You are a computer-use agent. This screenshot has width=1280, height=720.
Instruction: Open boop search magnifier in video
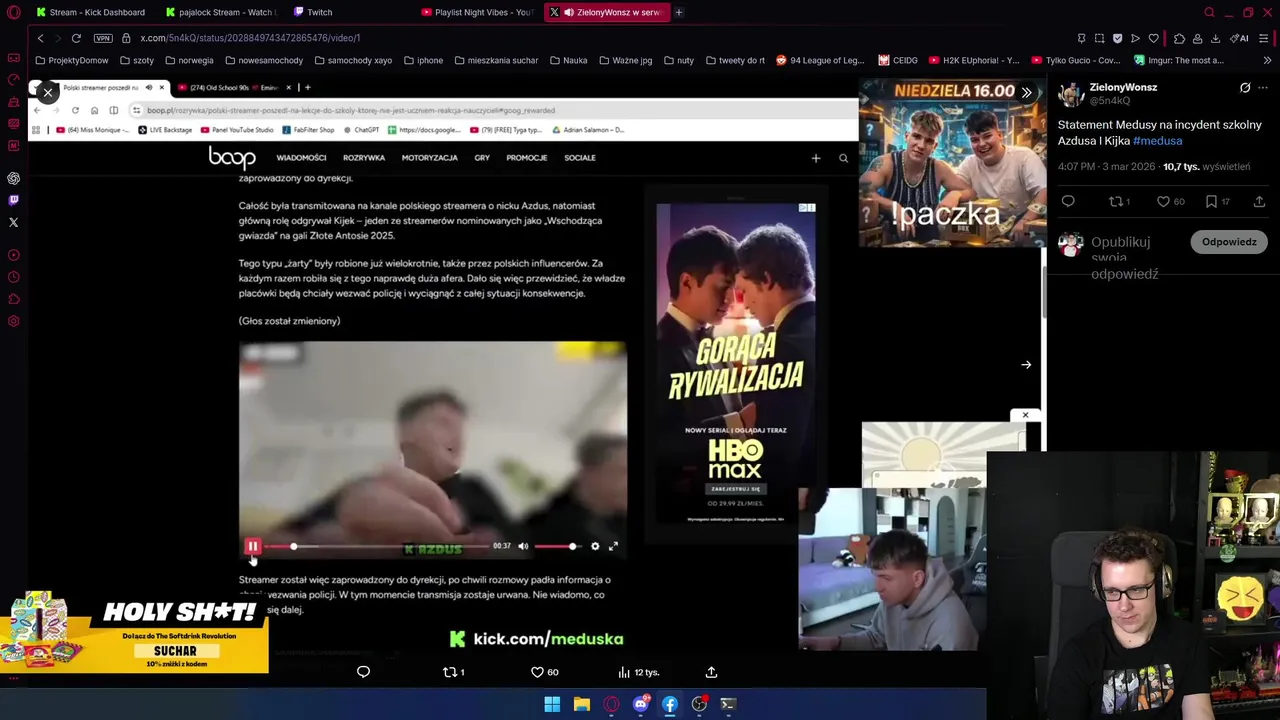843,158
